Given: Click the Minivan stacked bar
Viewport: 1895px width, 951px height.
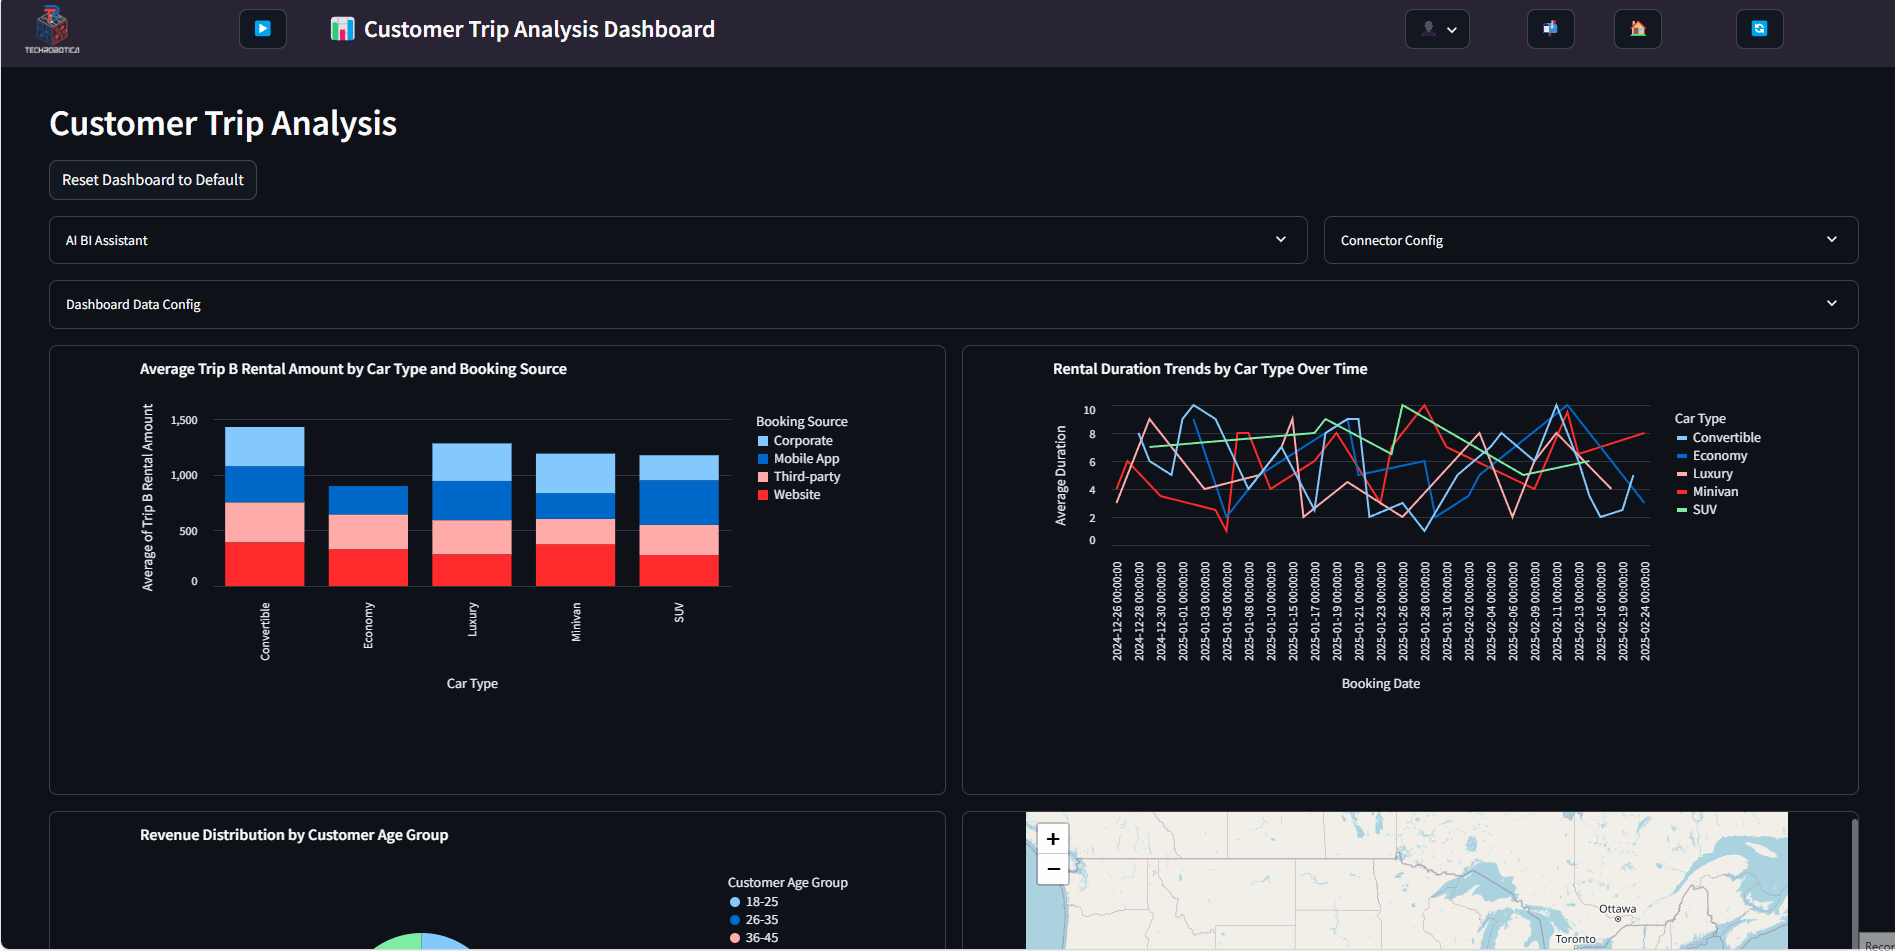Looking at the screenshot, I should (x=575, y=520).
